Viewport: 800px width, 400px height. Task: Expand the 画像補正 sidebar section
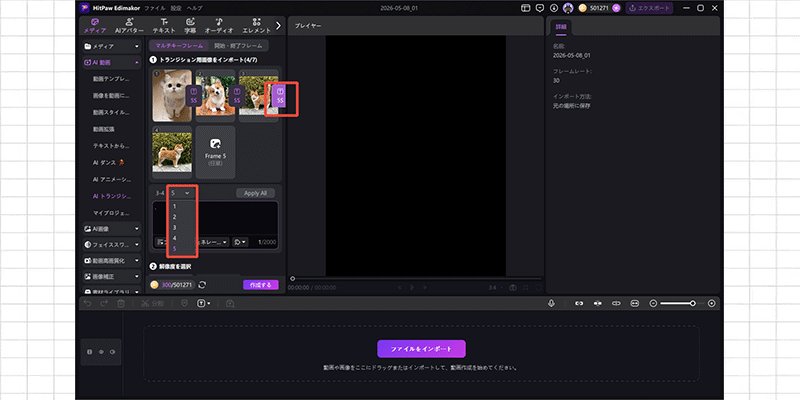(x=112, y=276)
